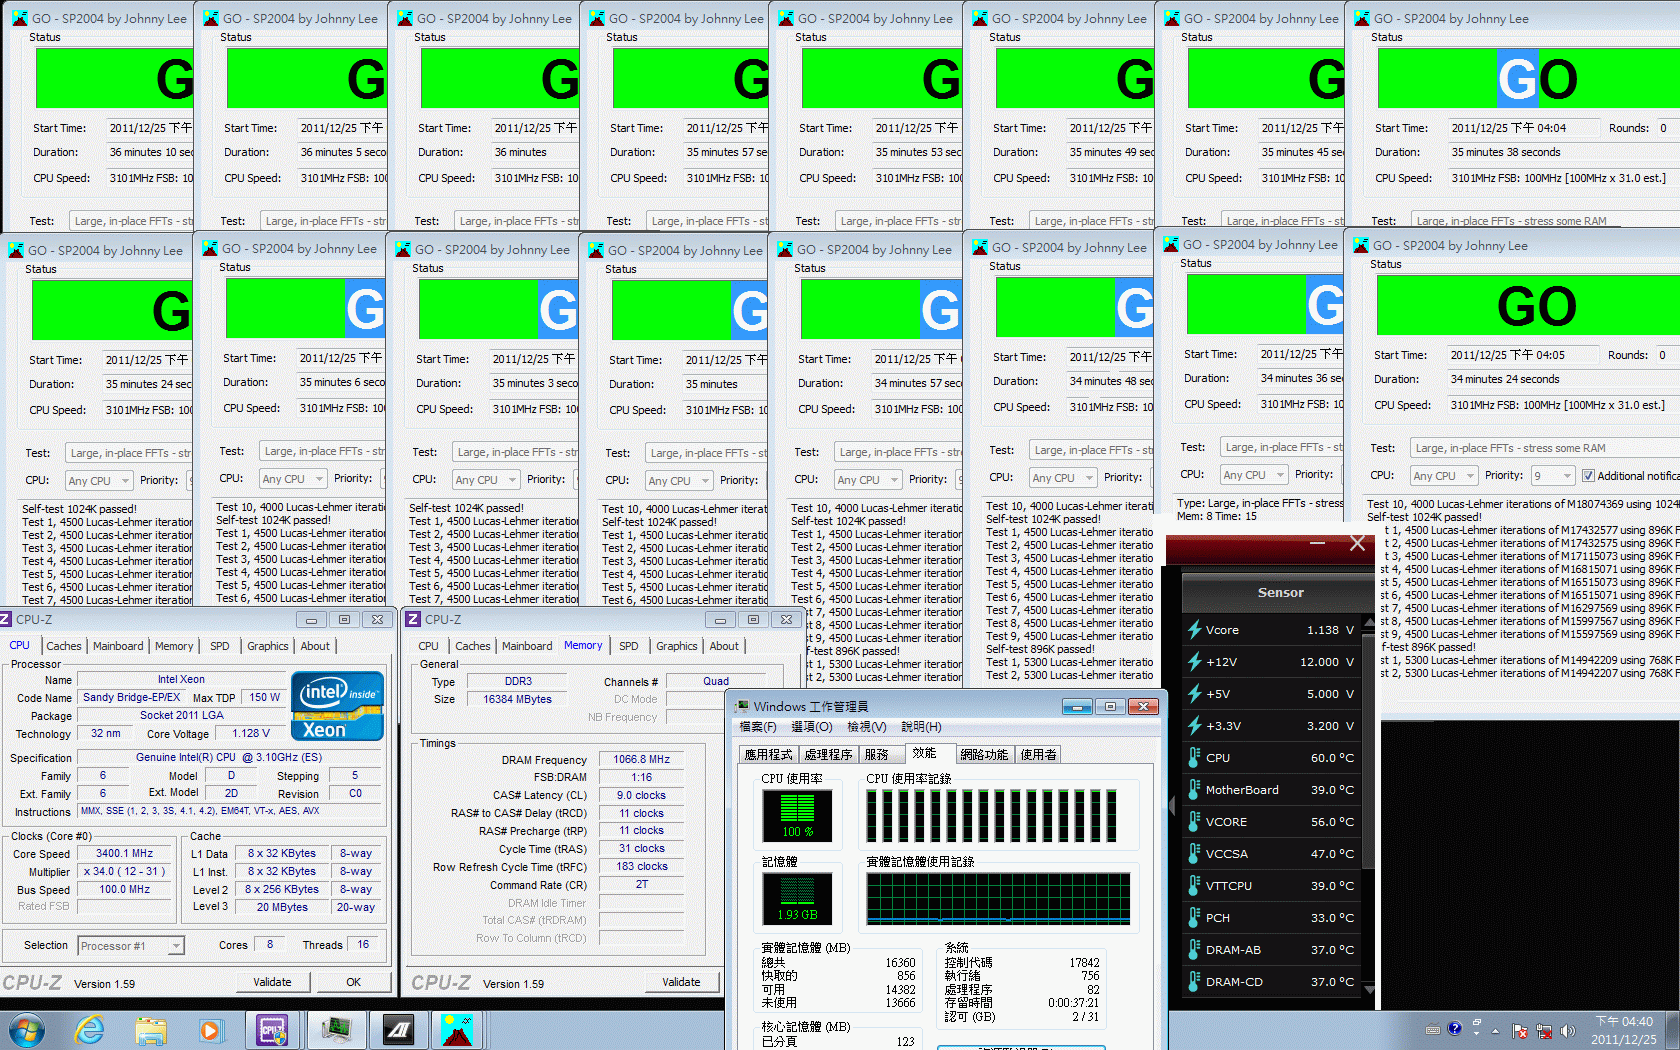Open the Windows Start menu orb

click(x=26, y=1030)
